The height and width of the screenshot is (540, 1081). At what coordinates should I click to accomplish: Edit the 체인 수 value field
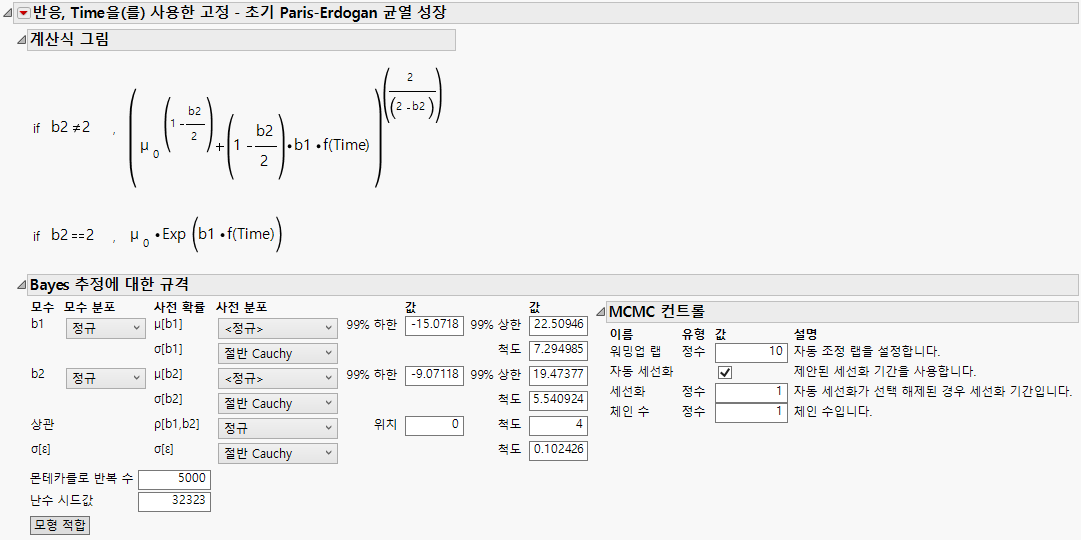[751, 412]
